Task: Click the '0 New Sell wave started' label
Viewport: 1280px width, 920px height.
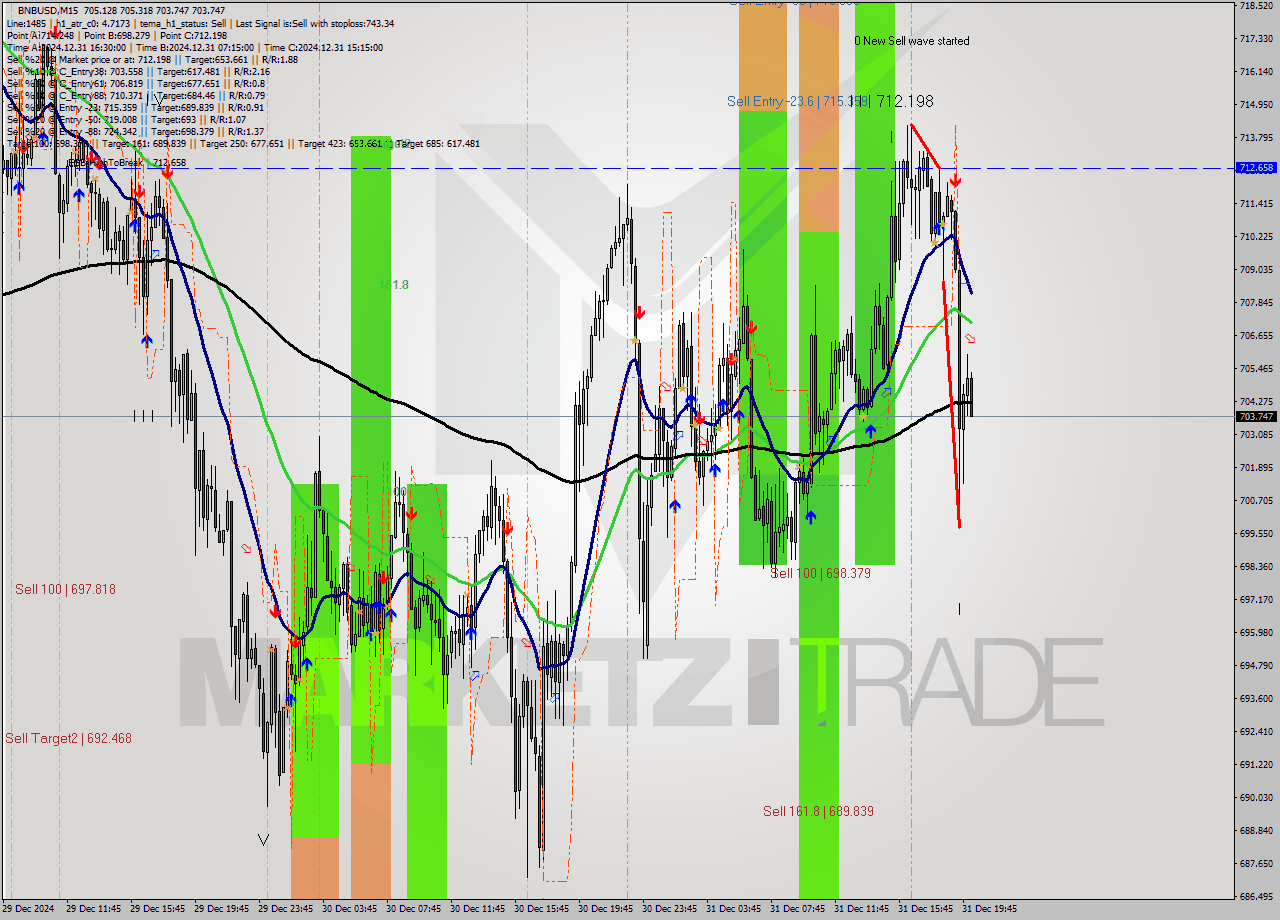Action: [911, 41]
